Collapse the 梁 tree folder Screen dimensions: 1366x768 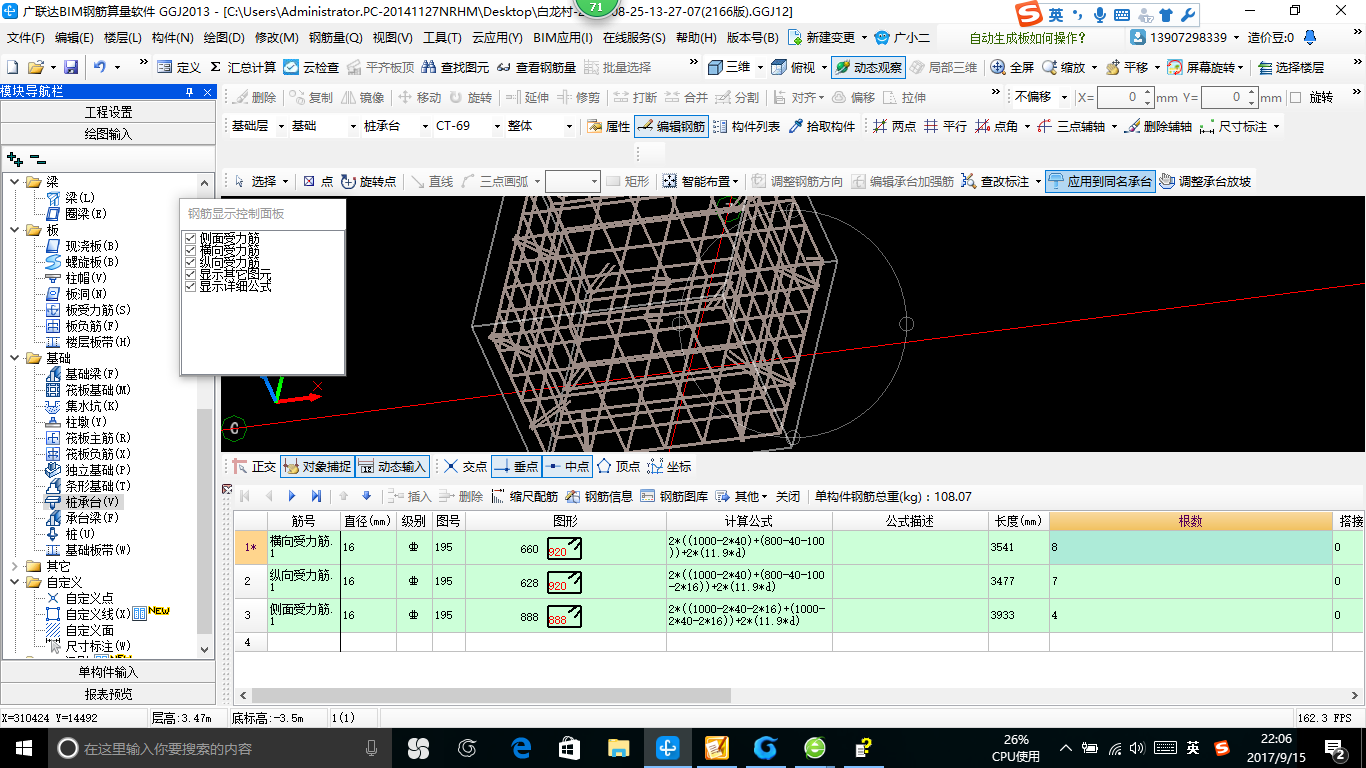(x=15, y=182)
